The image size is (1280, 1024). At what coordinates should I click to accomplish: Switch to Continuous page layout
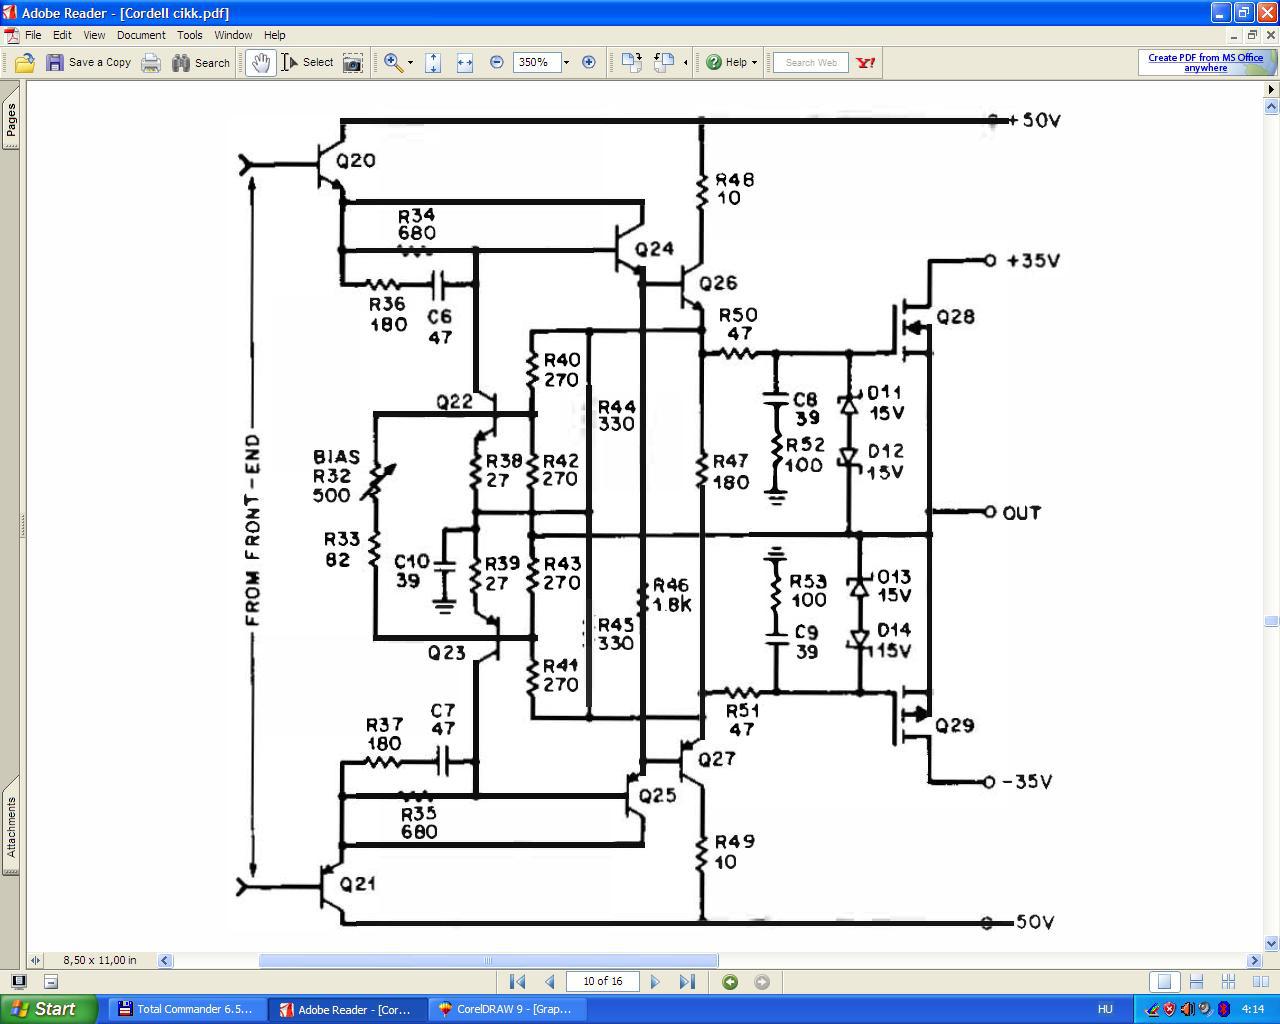coord(1196,982)
